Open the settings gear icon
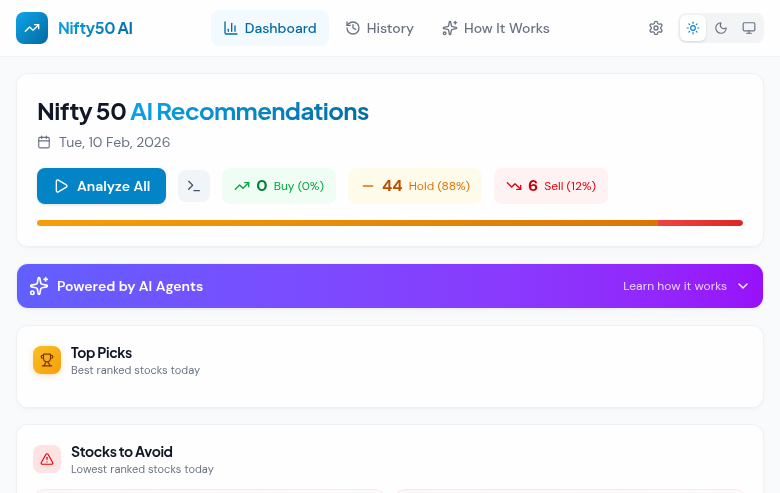 pyautogui.click(x=656, y=28)
